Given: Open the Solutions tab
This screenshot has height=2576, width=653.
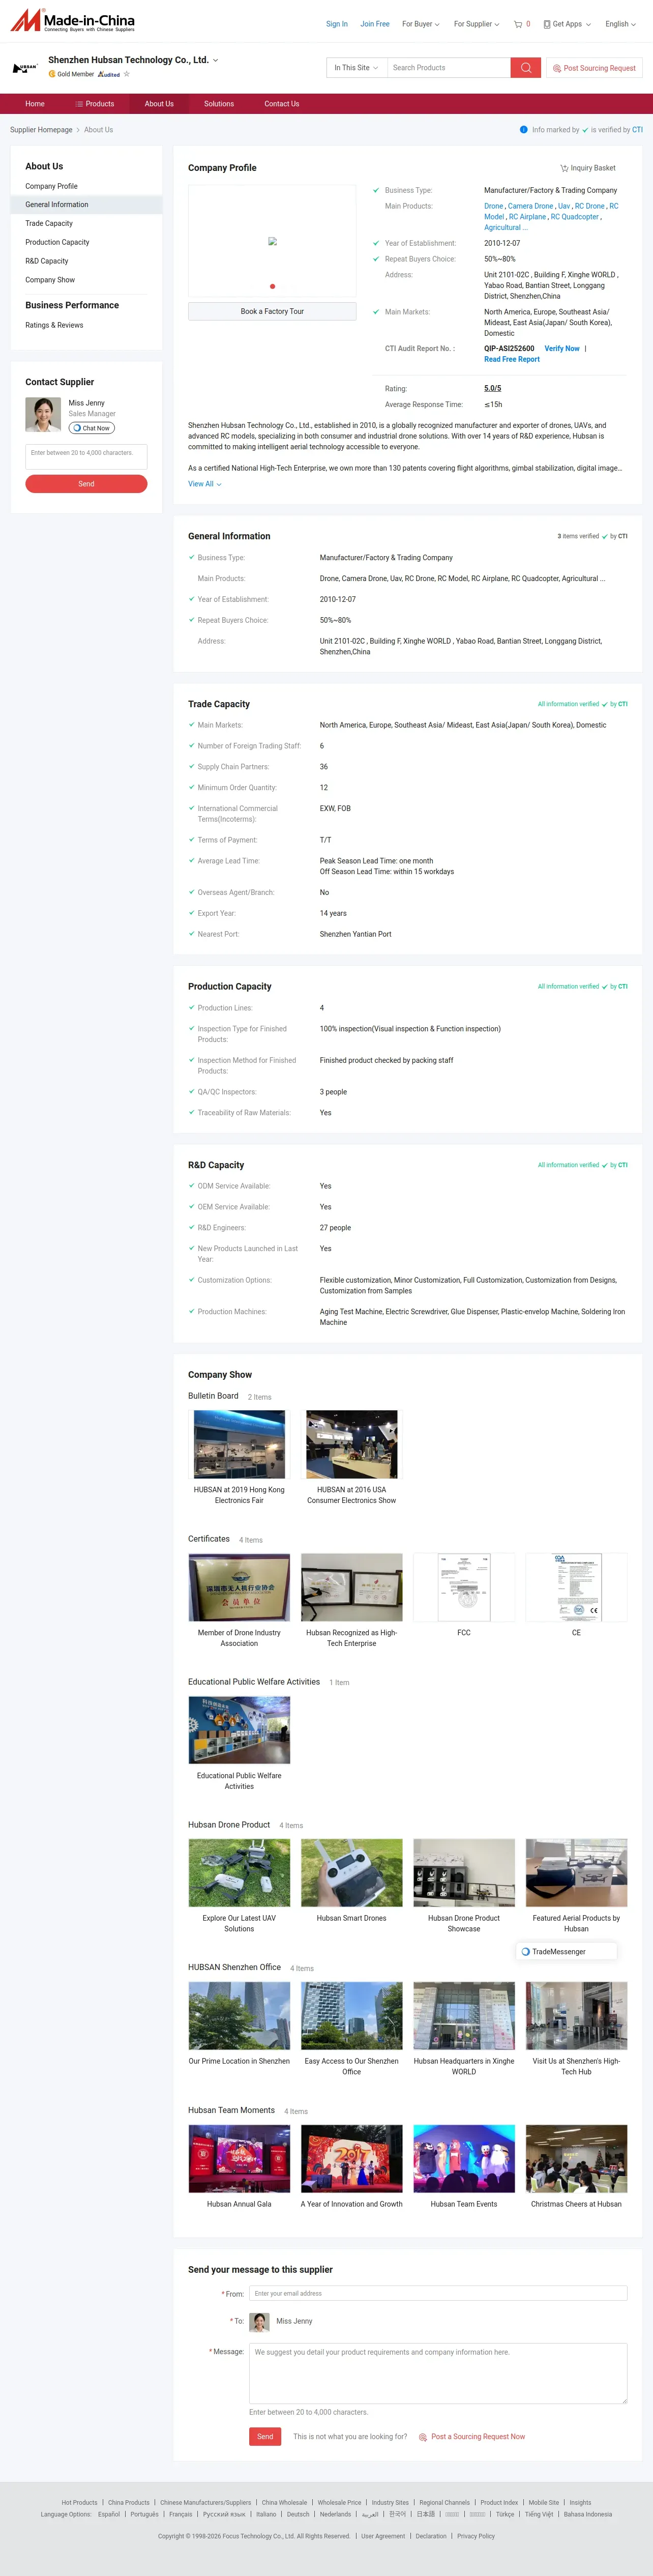Looking at the screenshot, I should [x=219, y=104].
